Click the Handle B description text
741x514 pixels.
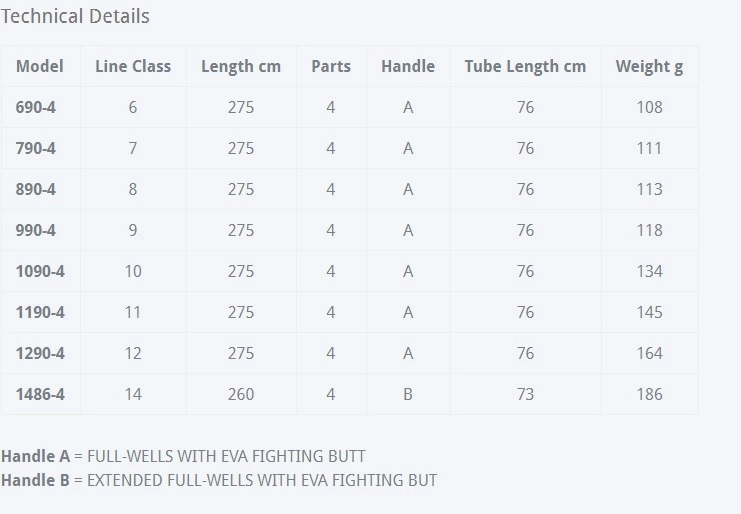219,480
